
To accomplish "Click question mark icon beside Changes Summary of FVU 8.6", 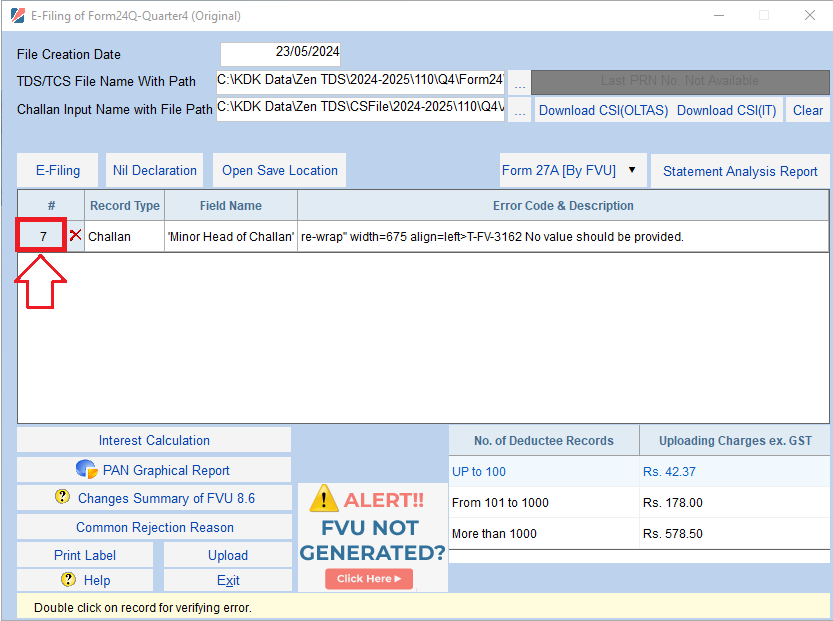I will pyautogui.click(x=62, y=497).
